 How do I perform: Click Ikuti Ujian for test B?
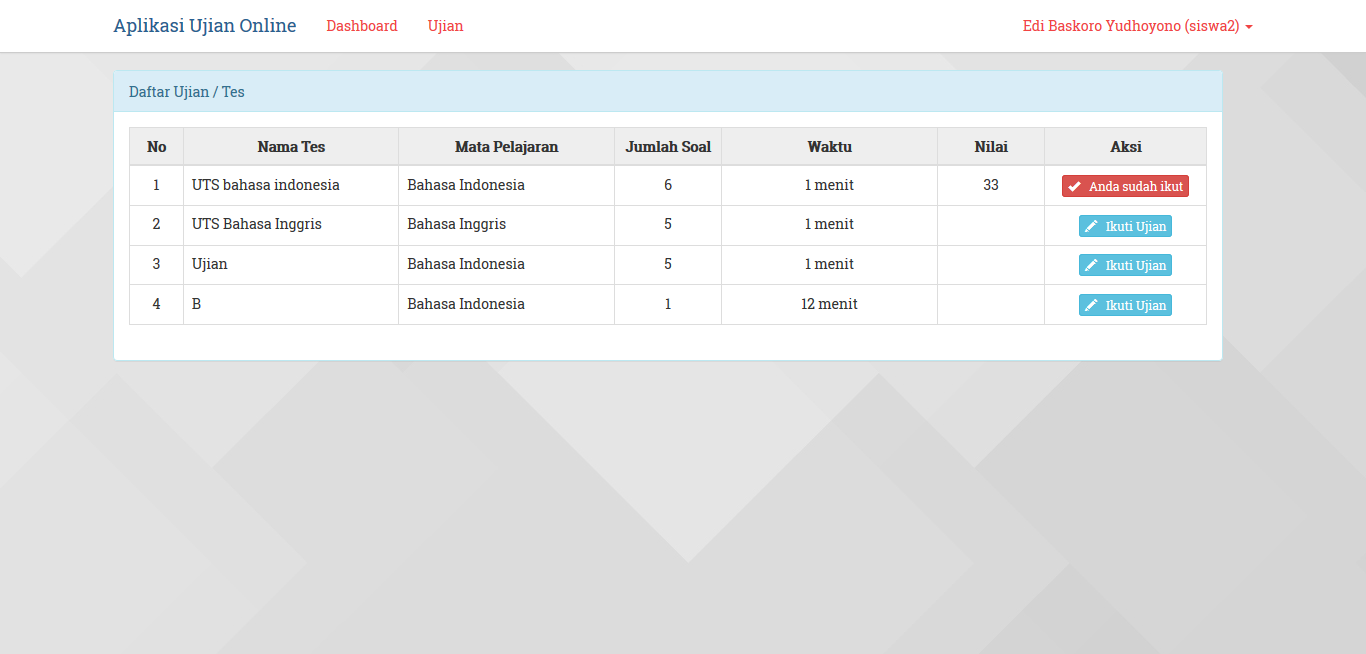click(1125, 305)
